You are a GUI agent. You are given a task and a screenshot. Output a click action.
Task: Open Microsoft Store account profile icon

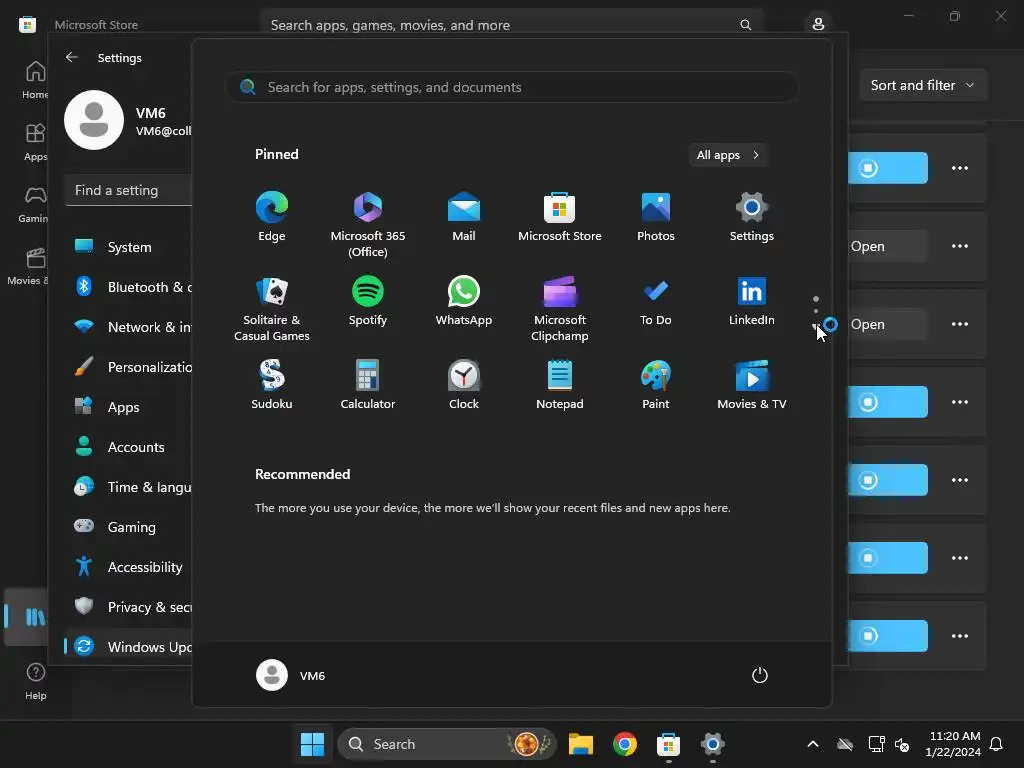(x=818, y=25)
